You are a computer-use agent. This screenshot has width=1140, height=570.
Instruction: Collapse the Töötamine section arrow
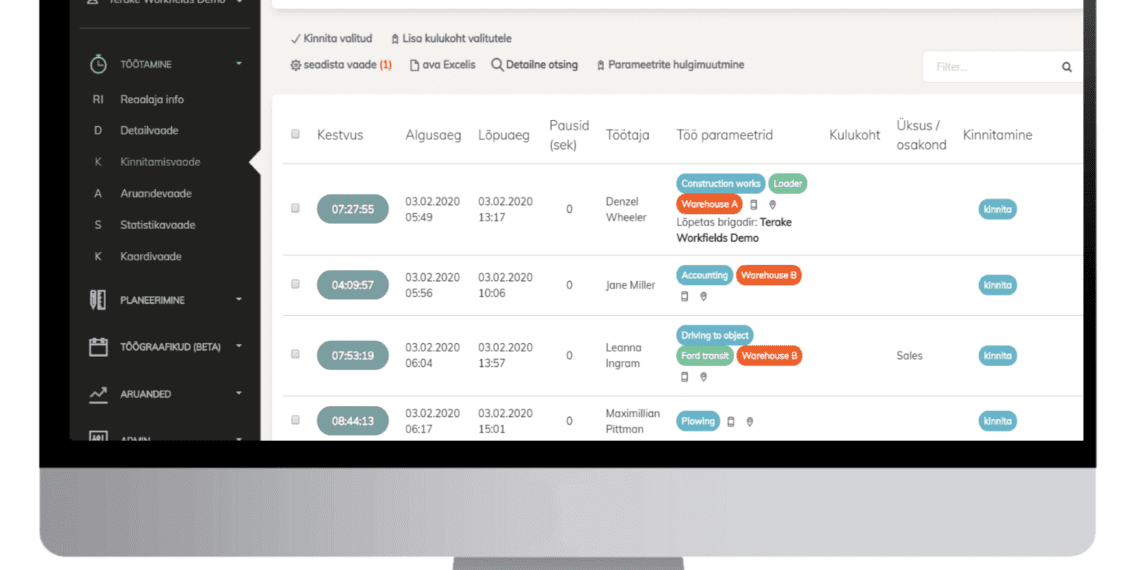coord(239,64)
